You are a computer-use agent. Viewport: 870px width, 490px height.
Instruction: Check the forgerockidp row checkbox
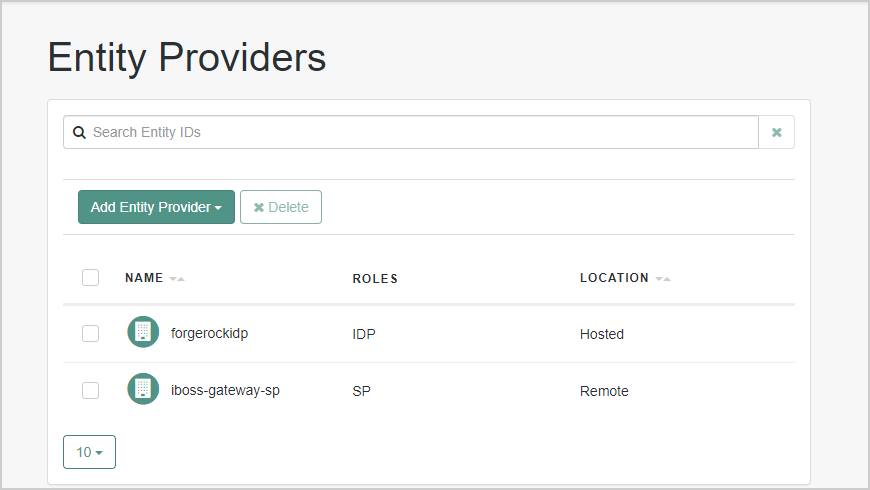tap(90, 334)
